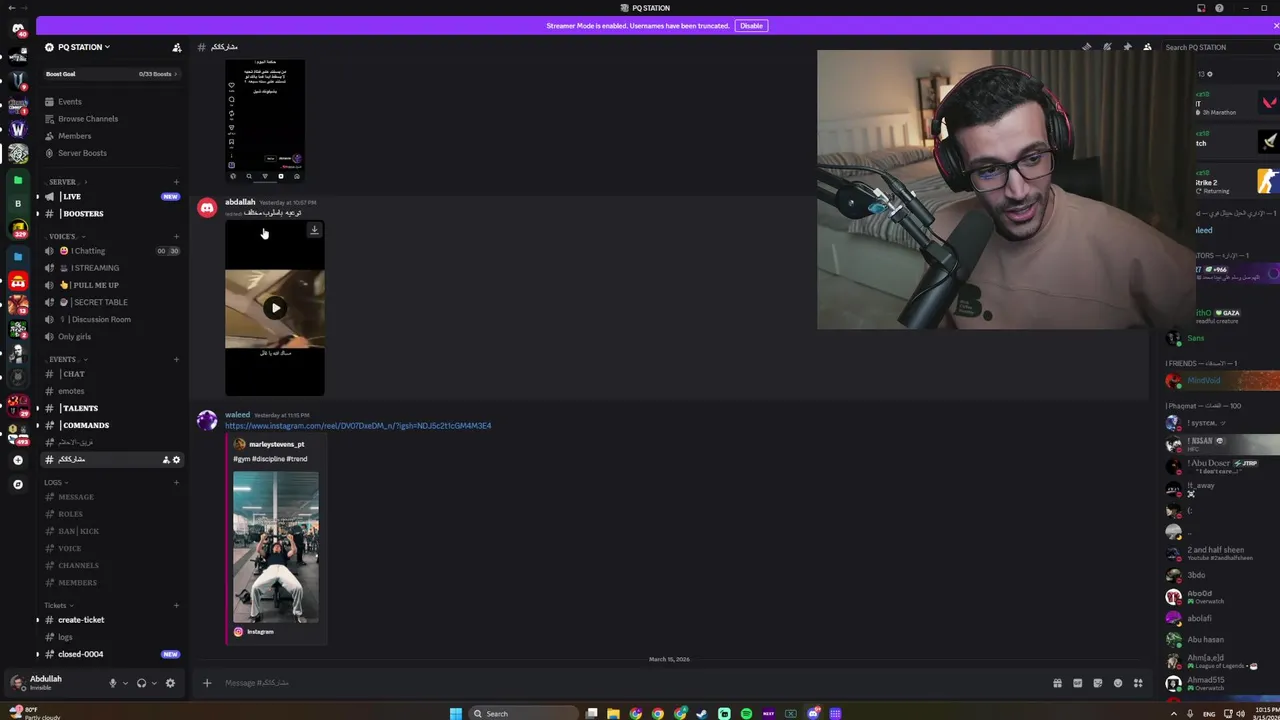Open pinned messages
The width and height of the screenshot is (1280, 720).
click(x=1127, y=47)
